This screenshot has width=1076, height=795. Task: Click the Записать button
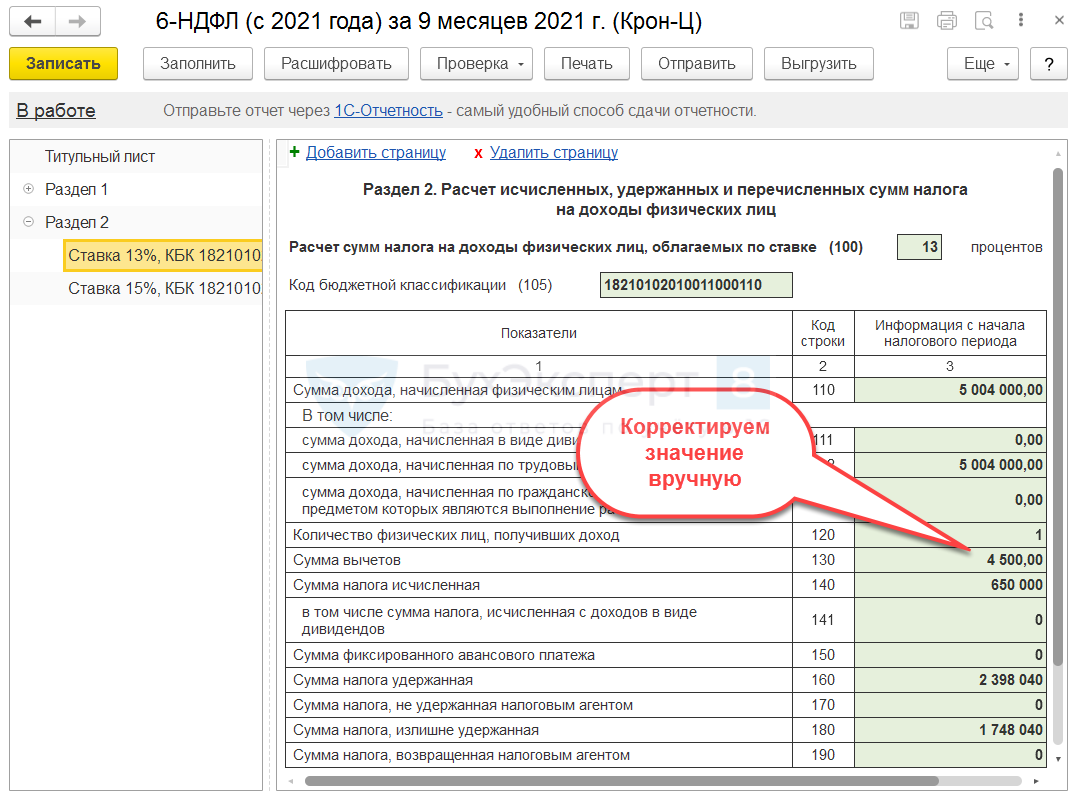click(63, 63)
